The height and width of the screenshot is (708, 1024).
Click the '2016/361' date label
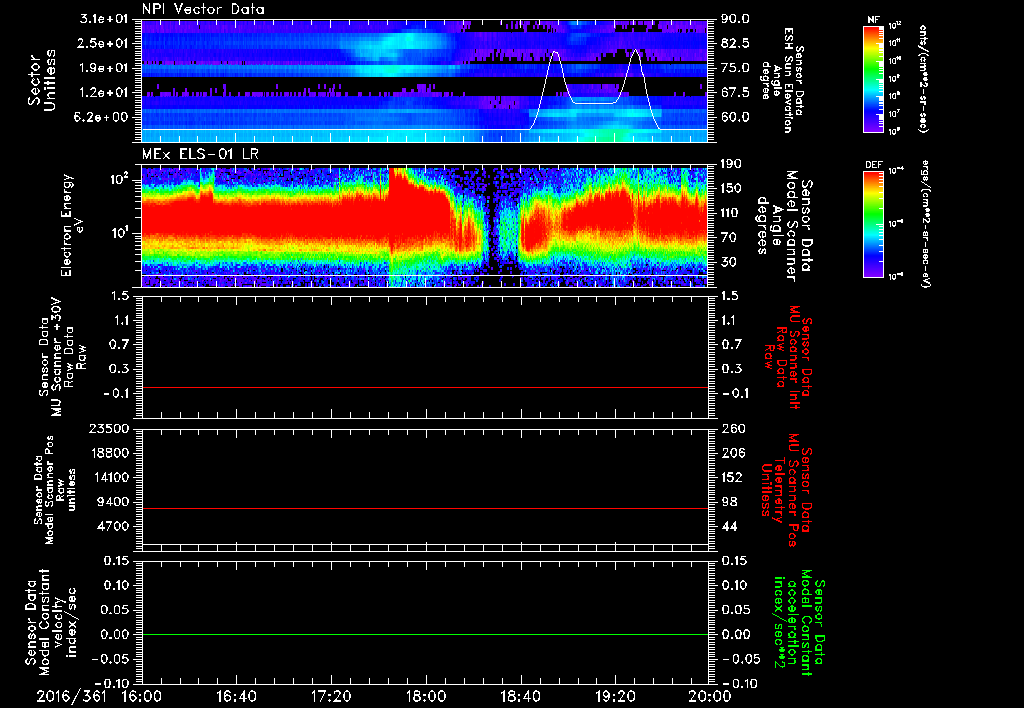point(71,696)
